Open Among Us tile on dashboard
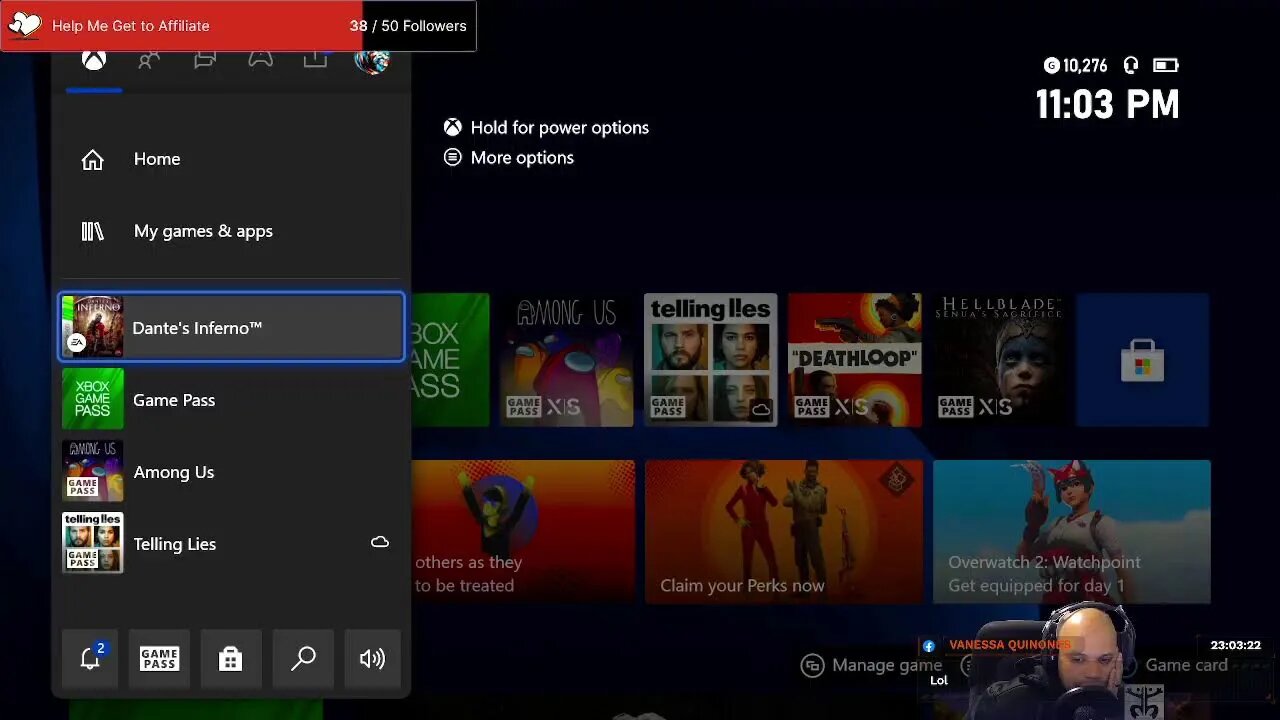 (567, 360)
